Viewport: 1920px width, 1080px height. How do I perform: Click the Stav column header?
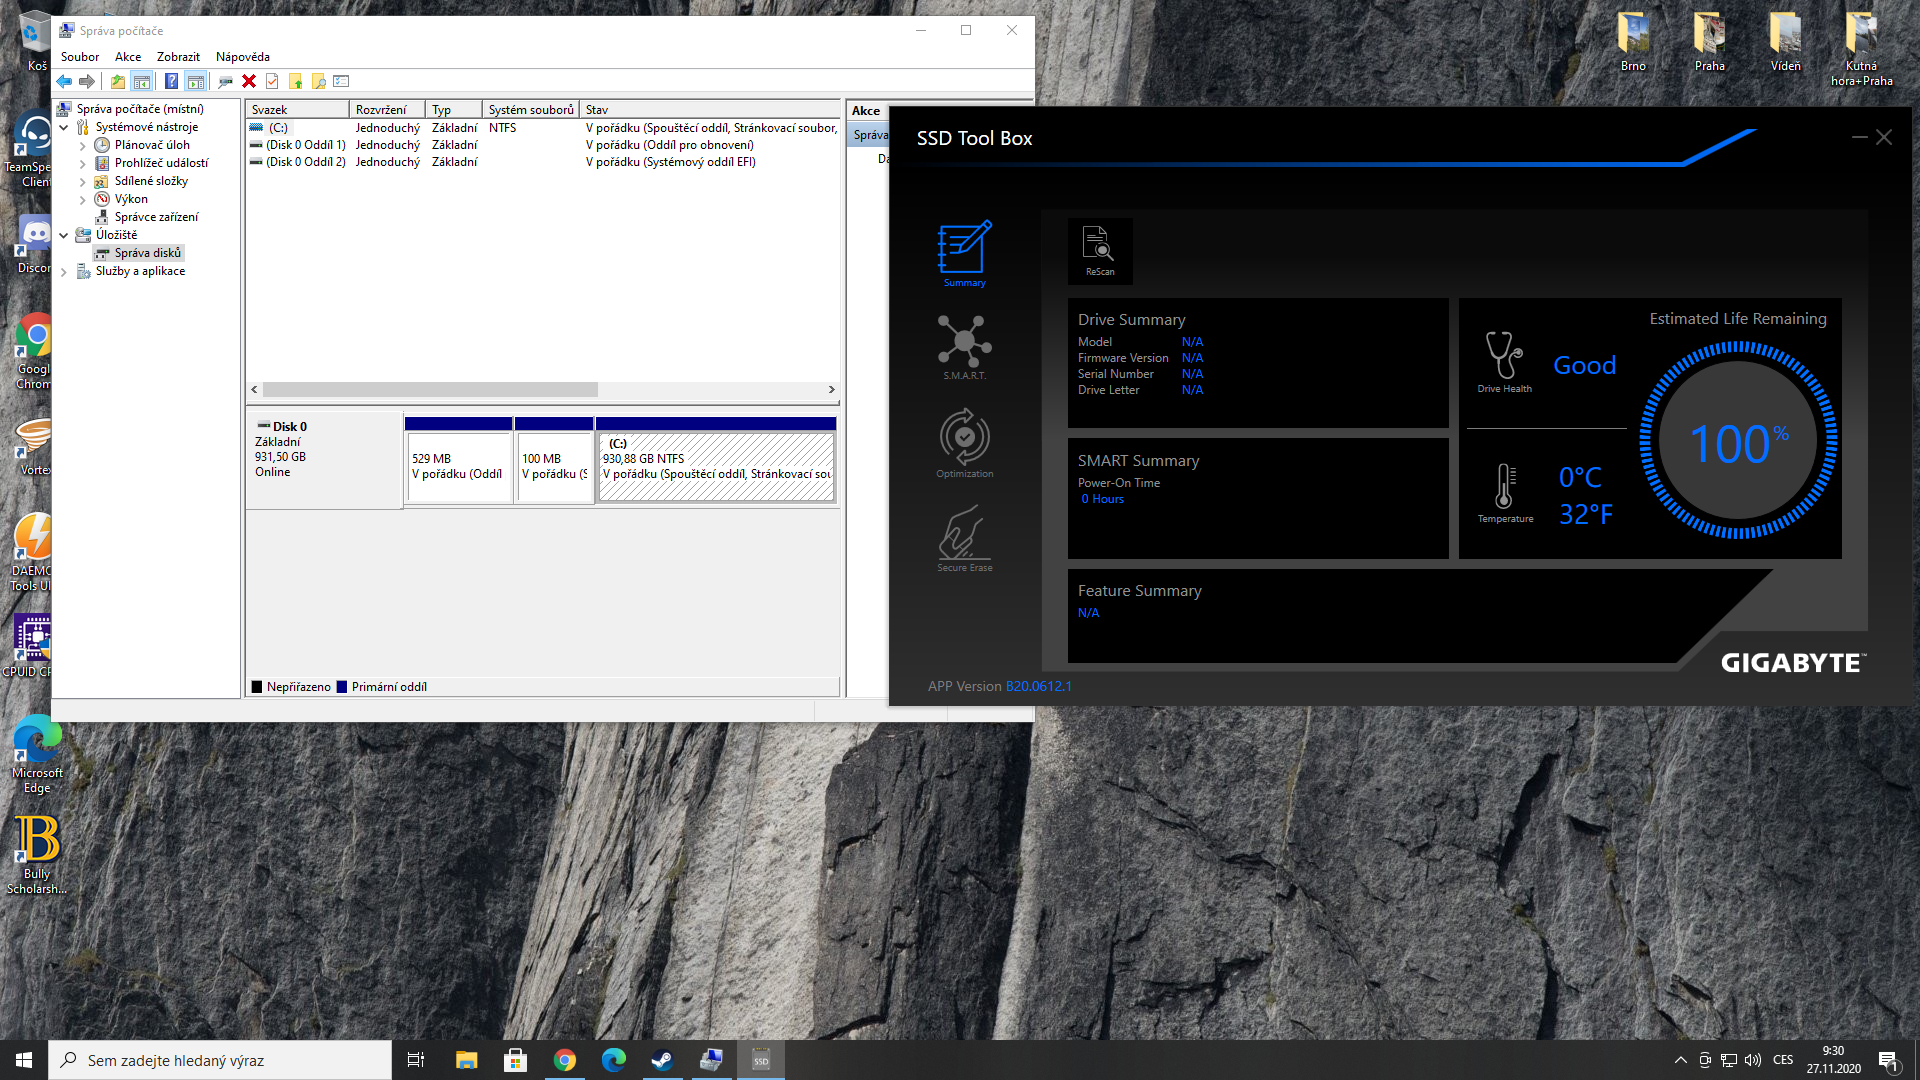click(700, 110)
